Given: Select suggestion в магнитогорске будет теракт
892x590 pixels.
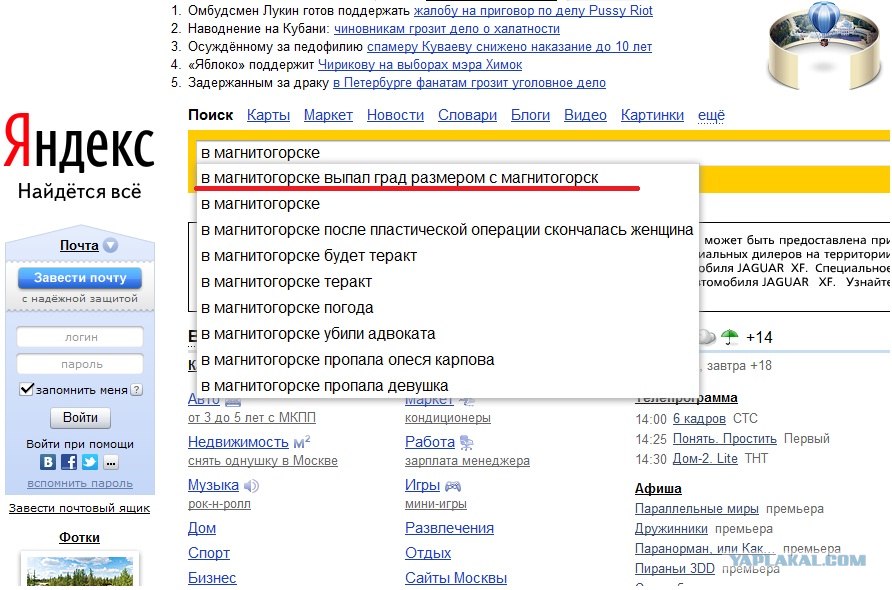Looking at the screenshot, I should [x=447, y=256].
